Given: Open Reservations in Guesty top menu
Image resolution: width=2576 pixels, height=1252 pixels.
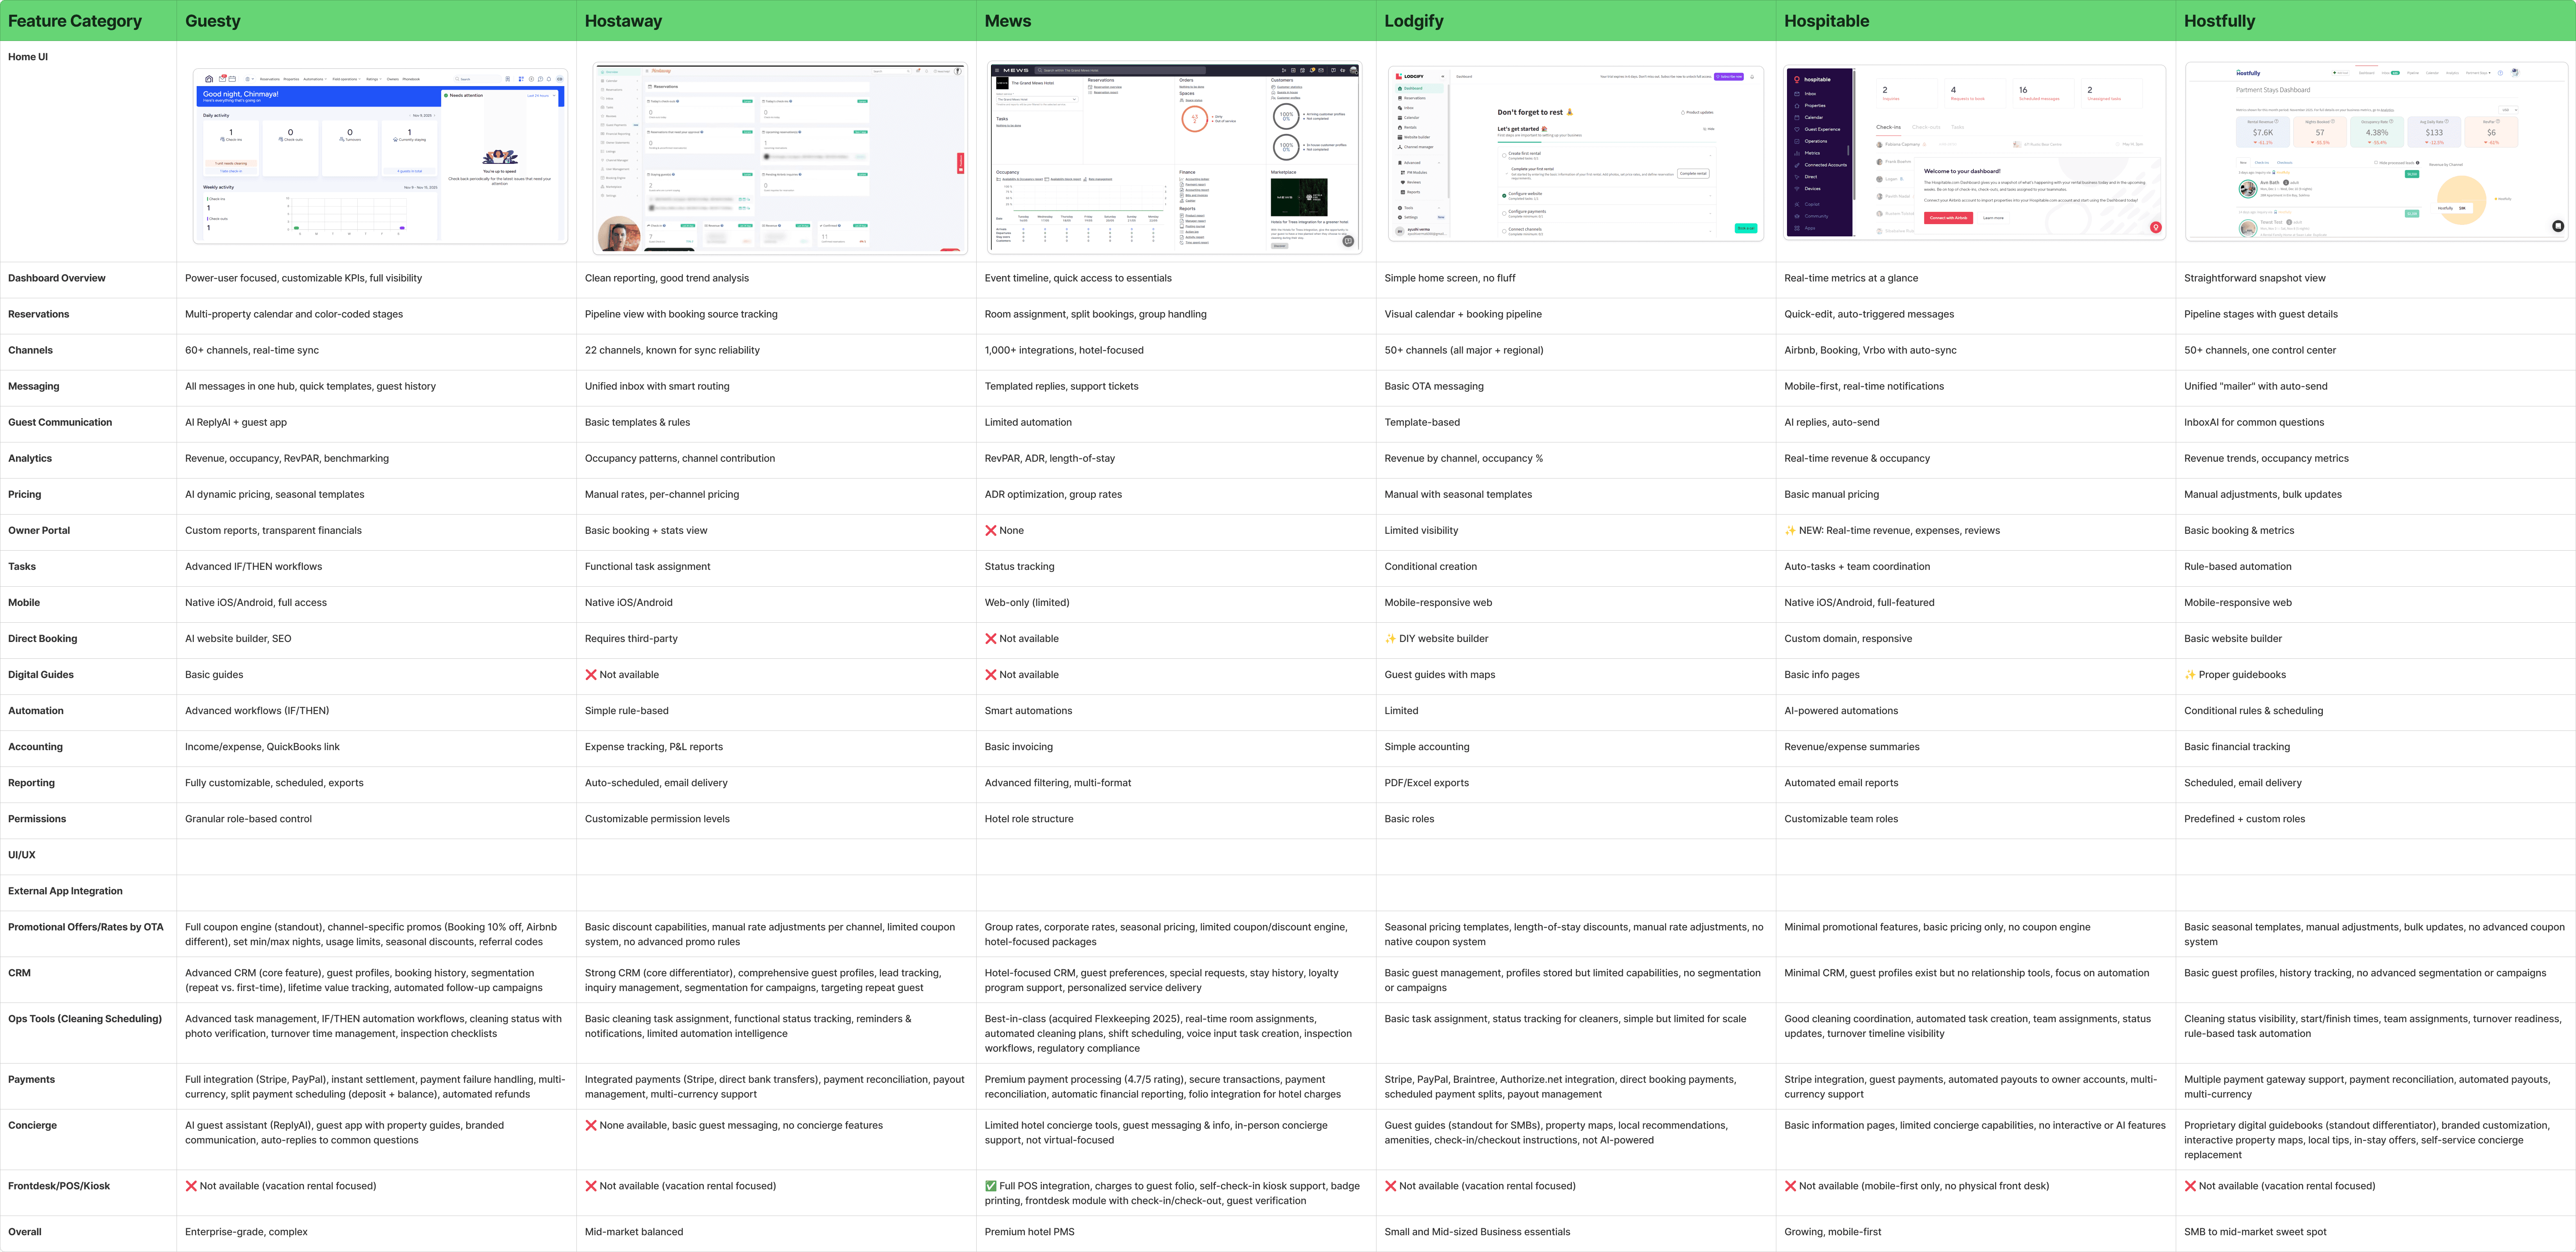Looking at the screenshot, I should click(x=270, y=79).
